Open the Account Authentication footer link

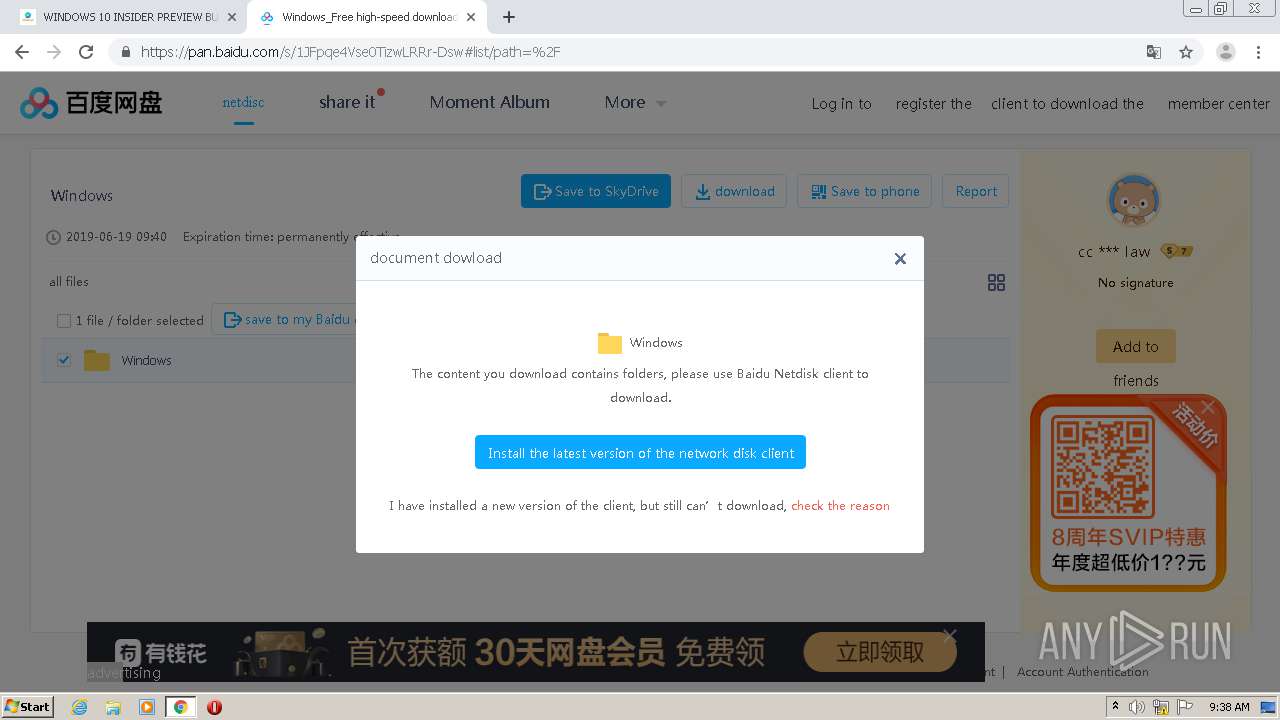(1082, 672)
